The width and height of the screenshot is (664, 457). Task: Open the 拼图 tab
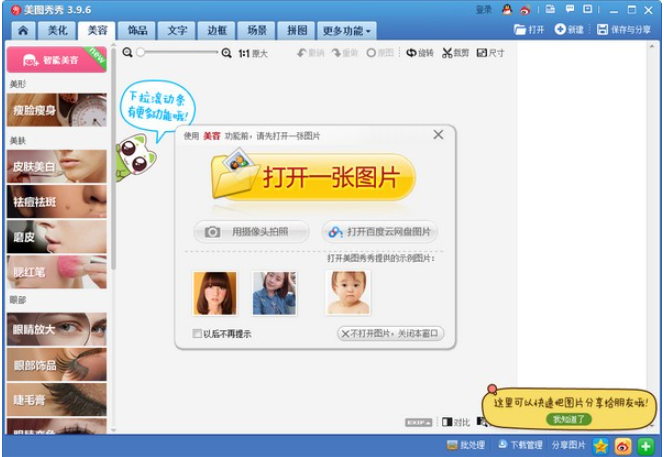tap(297, 30)
